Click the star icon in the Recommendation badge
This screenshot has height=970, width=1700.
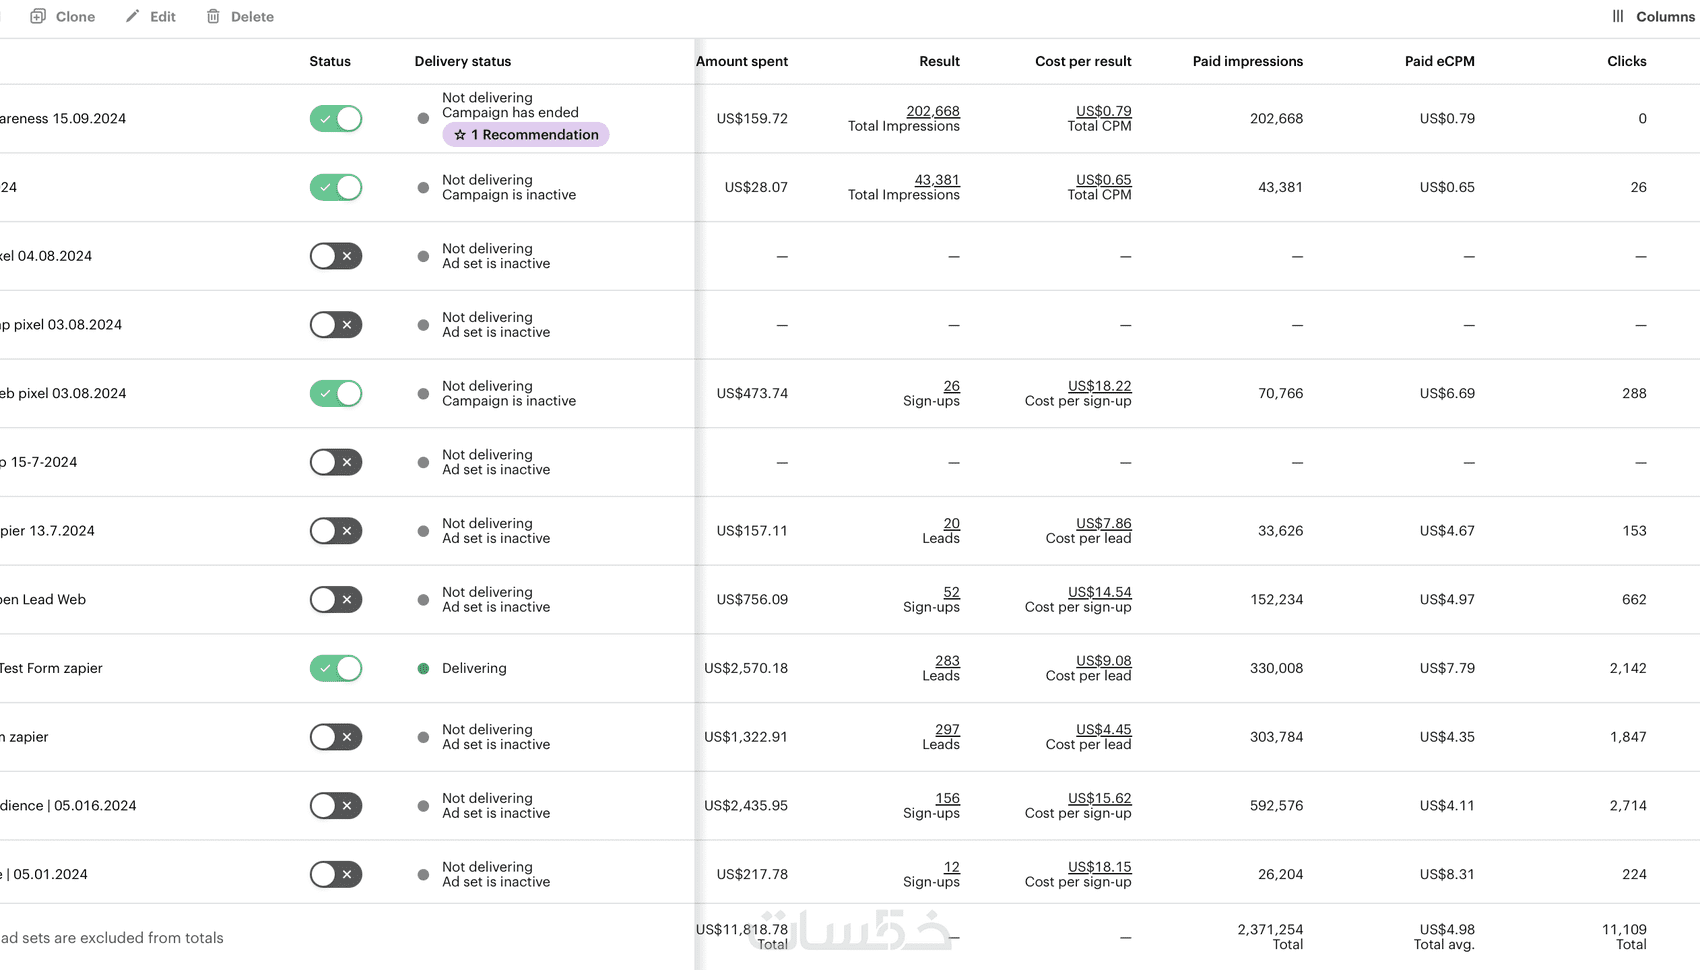coord(460,135)
